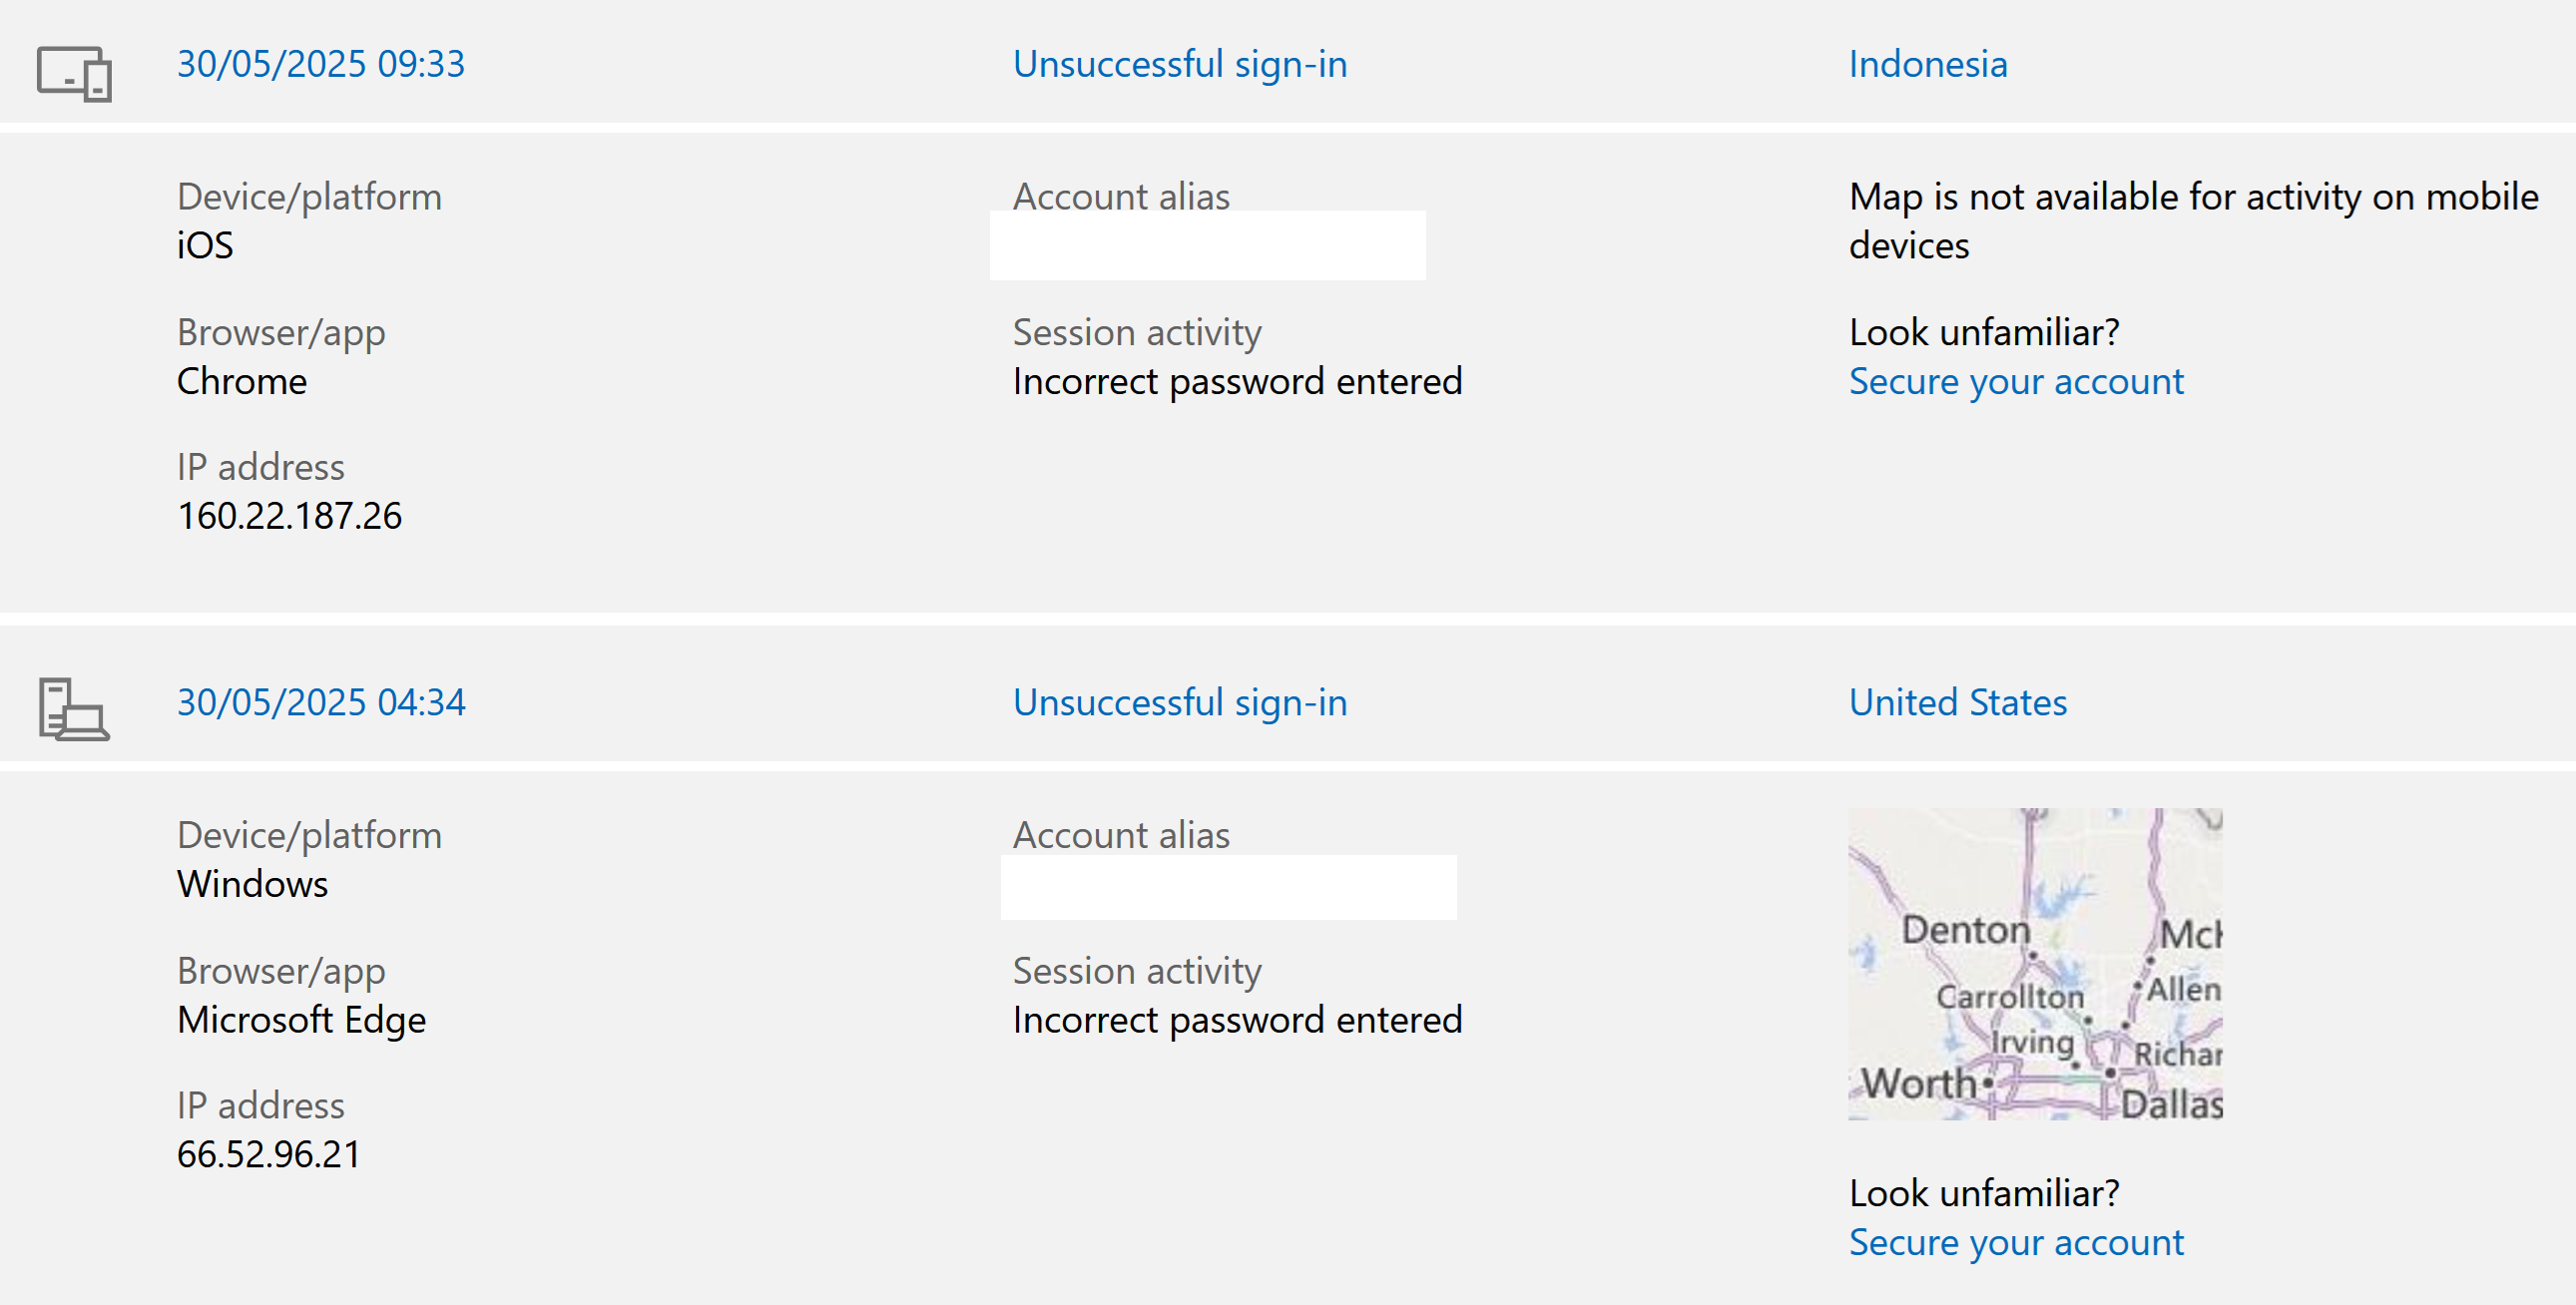Click the redacted account alias of Windows entry
The image size is (2576, 1305).
[x=1228, y=887]
